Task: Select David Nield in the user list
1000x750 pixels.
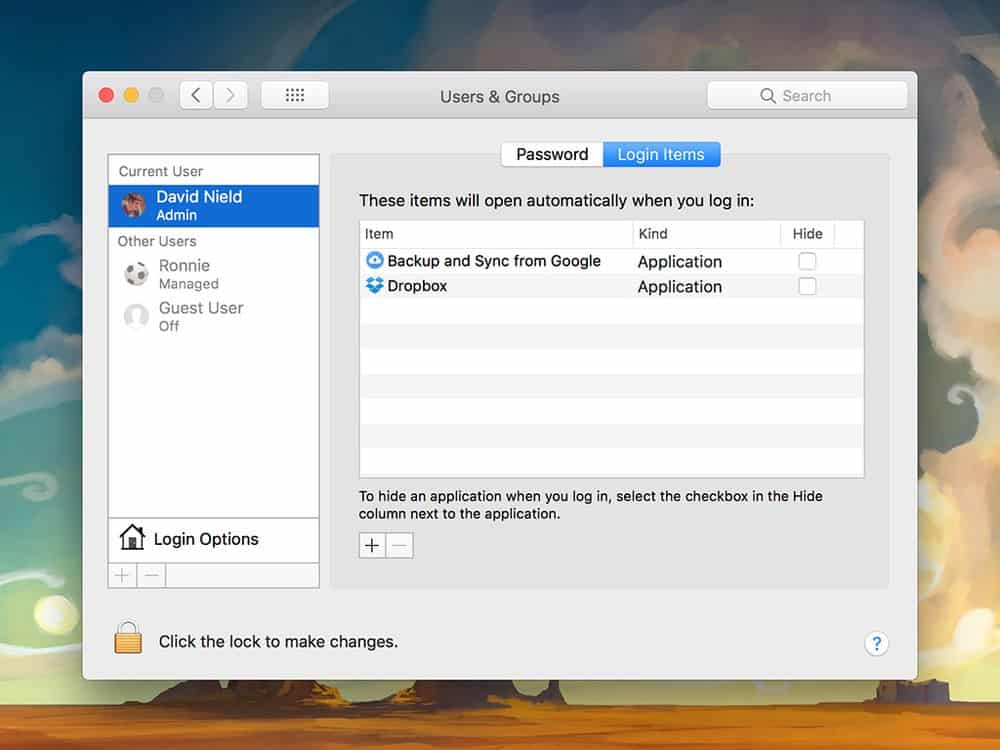Action: click(x=213, y=205)
